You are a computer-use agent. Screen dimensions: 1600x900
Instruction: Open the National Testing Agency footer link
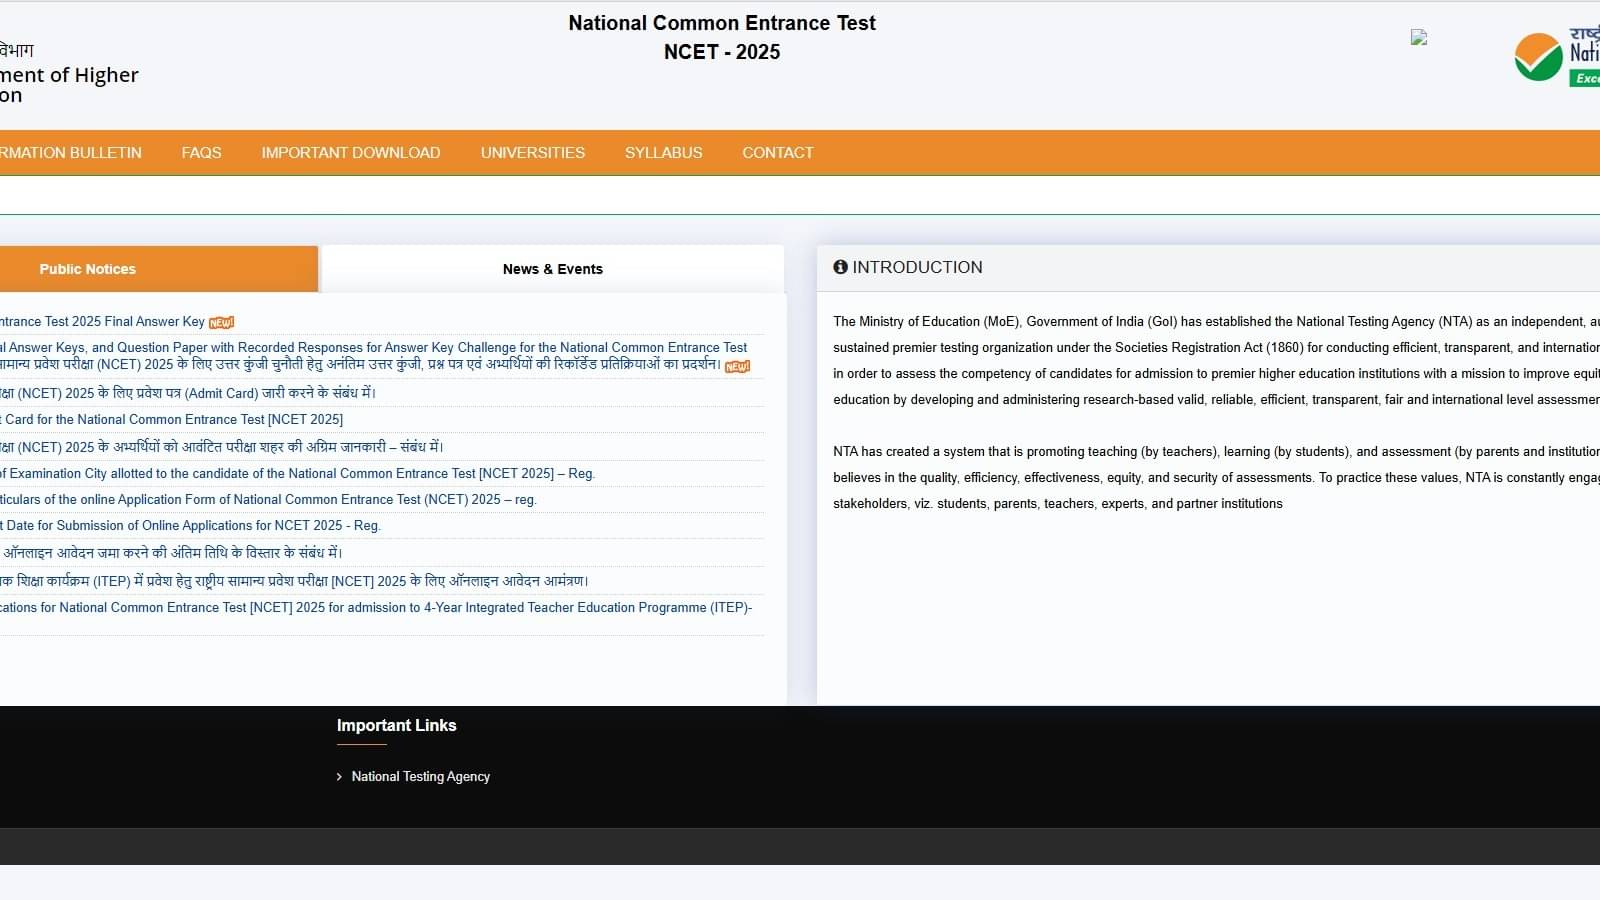click(x=420, y=777)
